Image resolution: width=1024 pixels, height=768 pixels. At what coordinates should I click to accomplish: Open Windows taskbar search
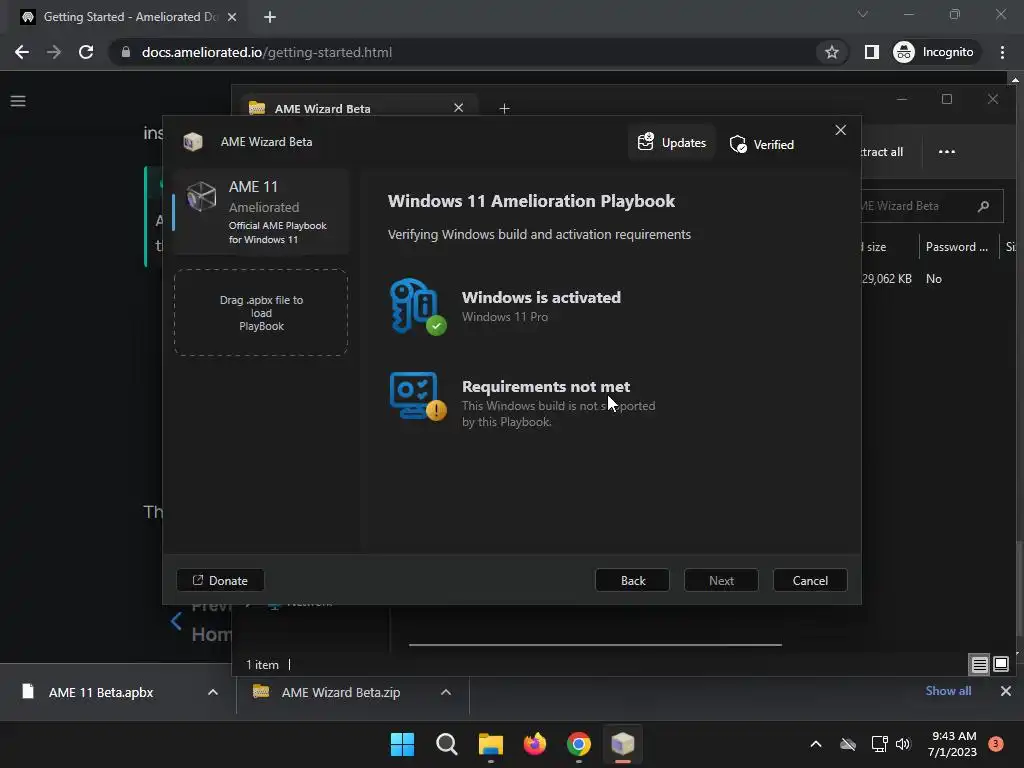[x=447, y=744]
